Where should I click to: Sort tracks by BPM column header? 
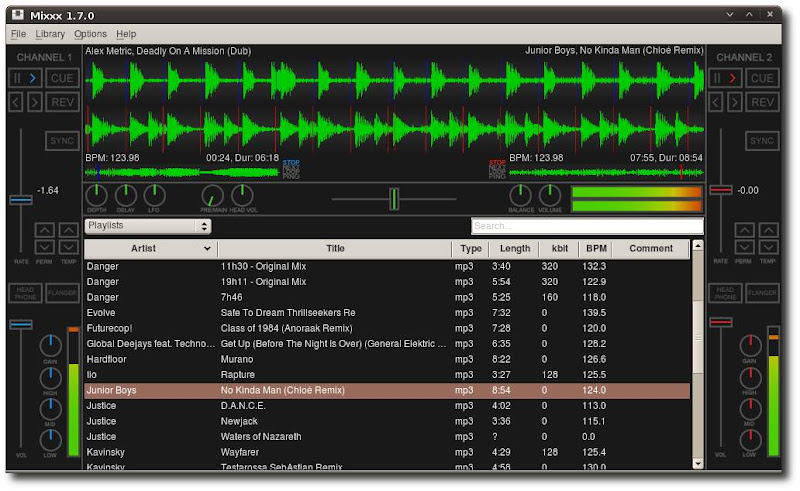(x=596, y=249)
